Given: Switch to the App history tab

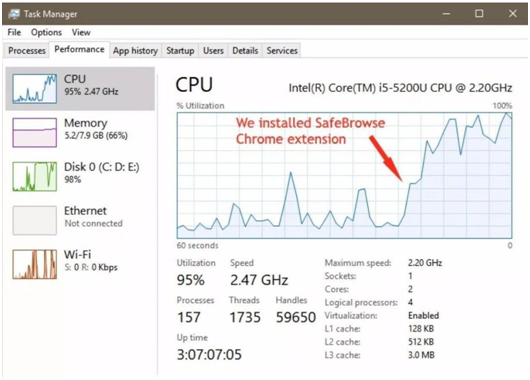Looking at the screenshot, I should click(x=135, y=51).
